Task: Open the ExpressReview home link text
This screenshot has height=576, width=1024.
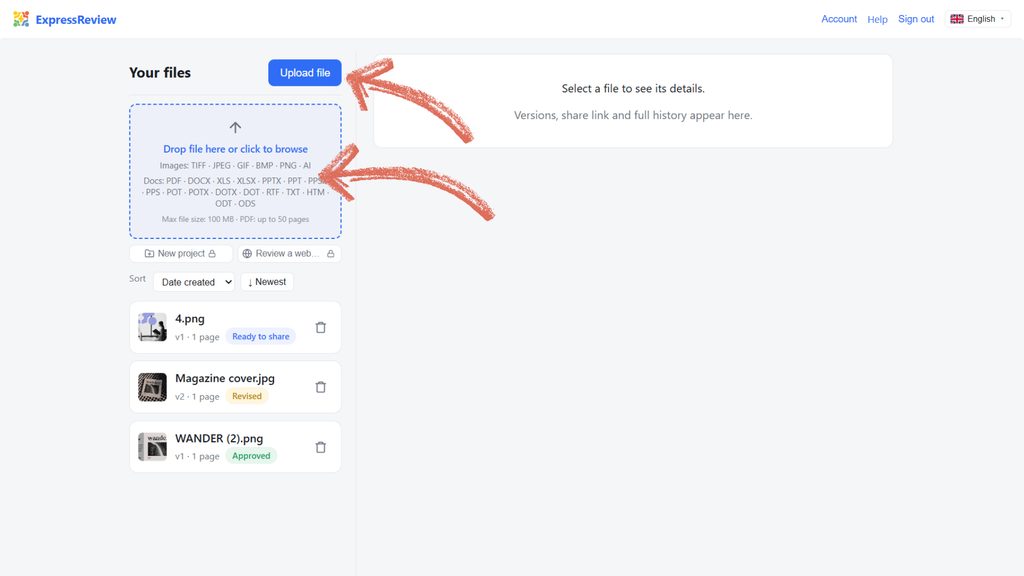Action: pyautogui.click(x=76, y=20)
